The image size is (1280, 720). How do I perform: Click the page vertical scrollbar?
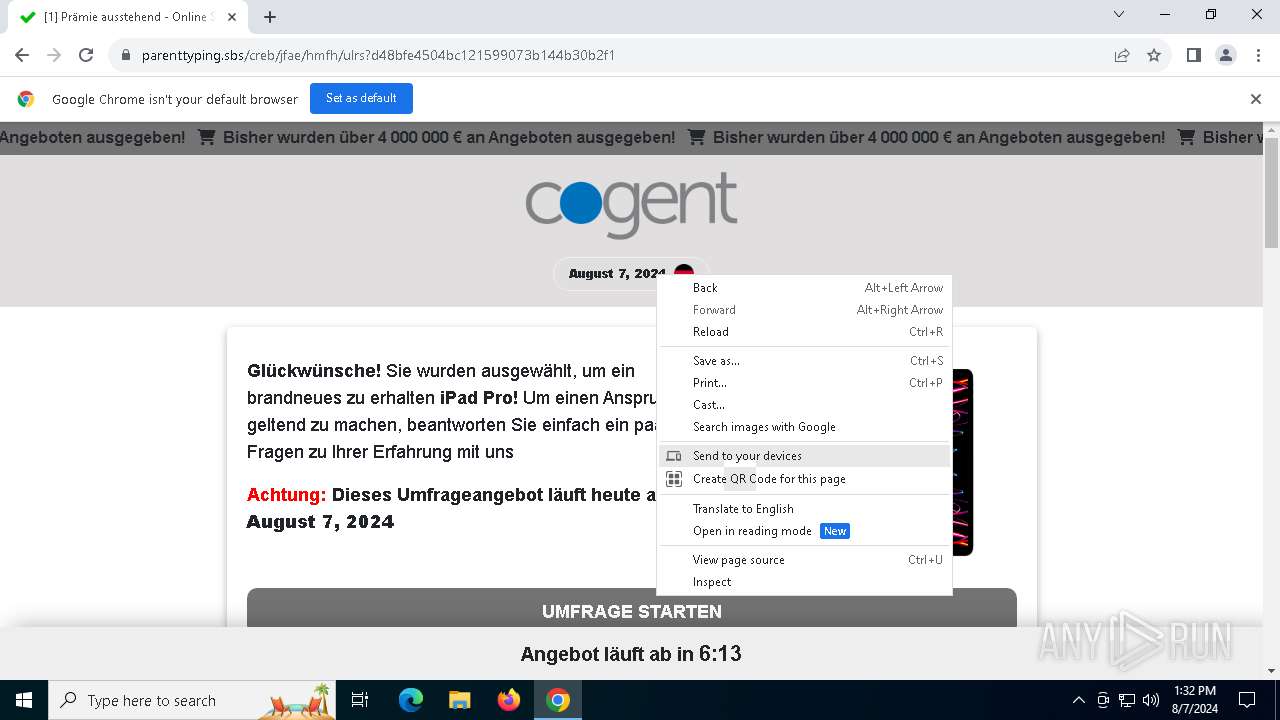click(x=1272, y=193)
